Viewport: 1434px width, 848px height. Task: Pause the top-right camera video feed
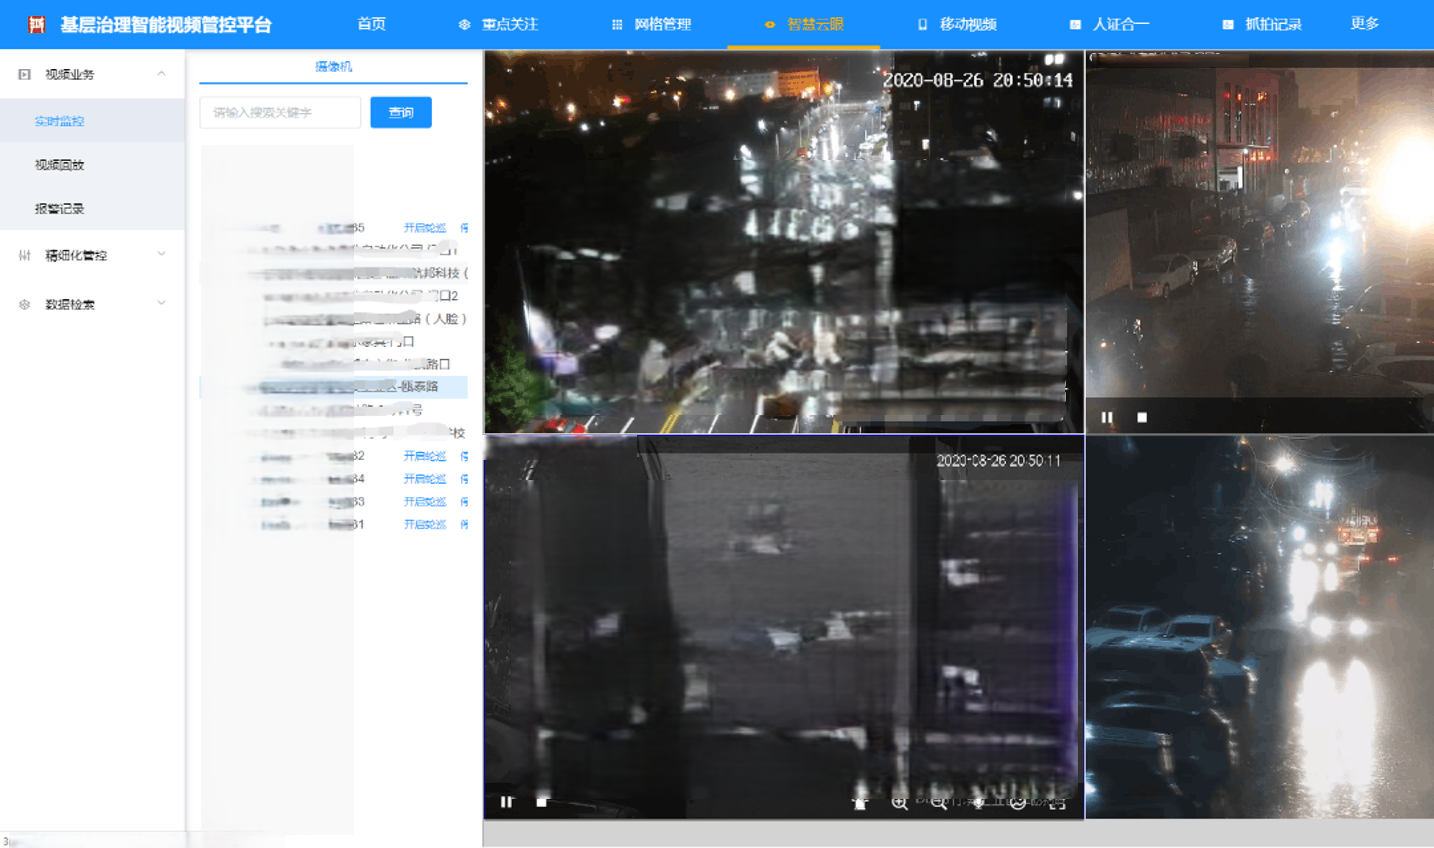1107,417
